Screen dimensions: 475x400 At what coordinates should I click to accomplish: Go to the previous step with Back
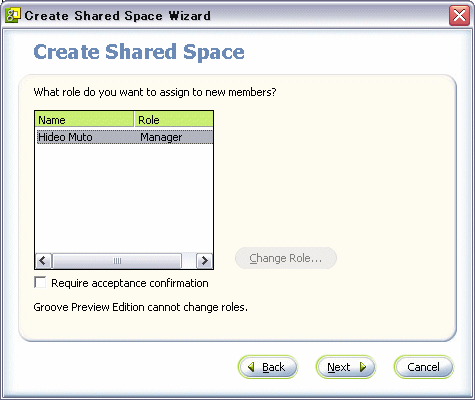268,367
